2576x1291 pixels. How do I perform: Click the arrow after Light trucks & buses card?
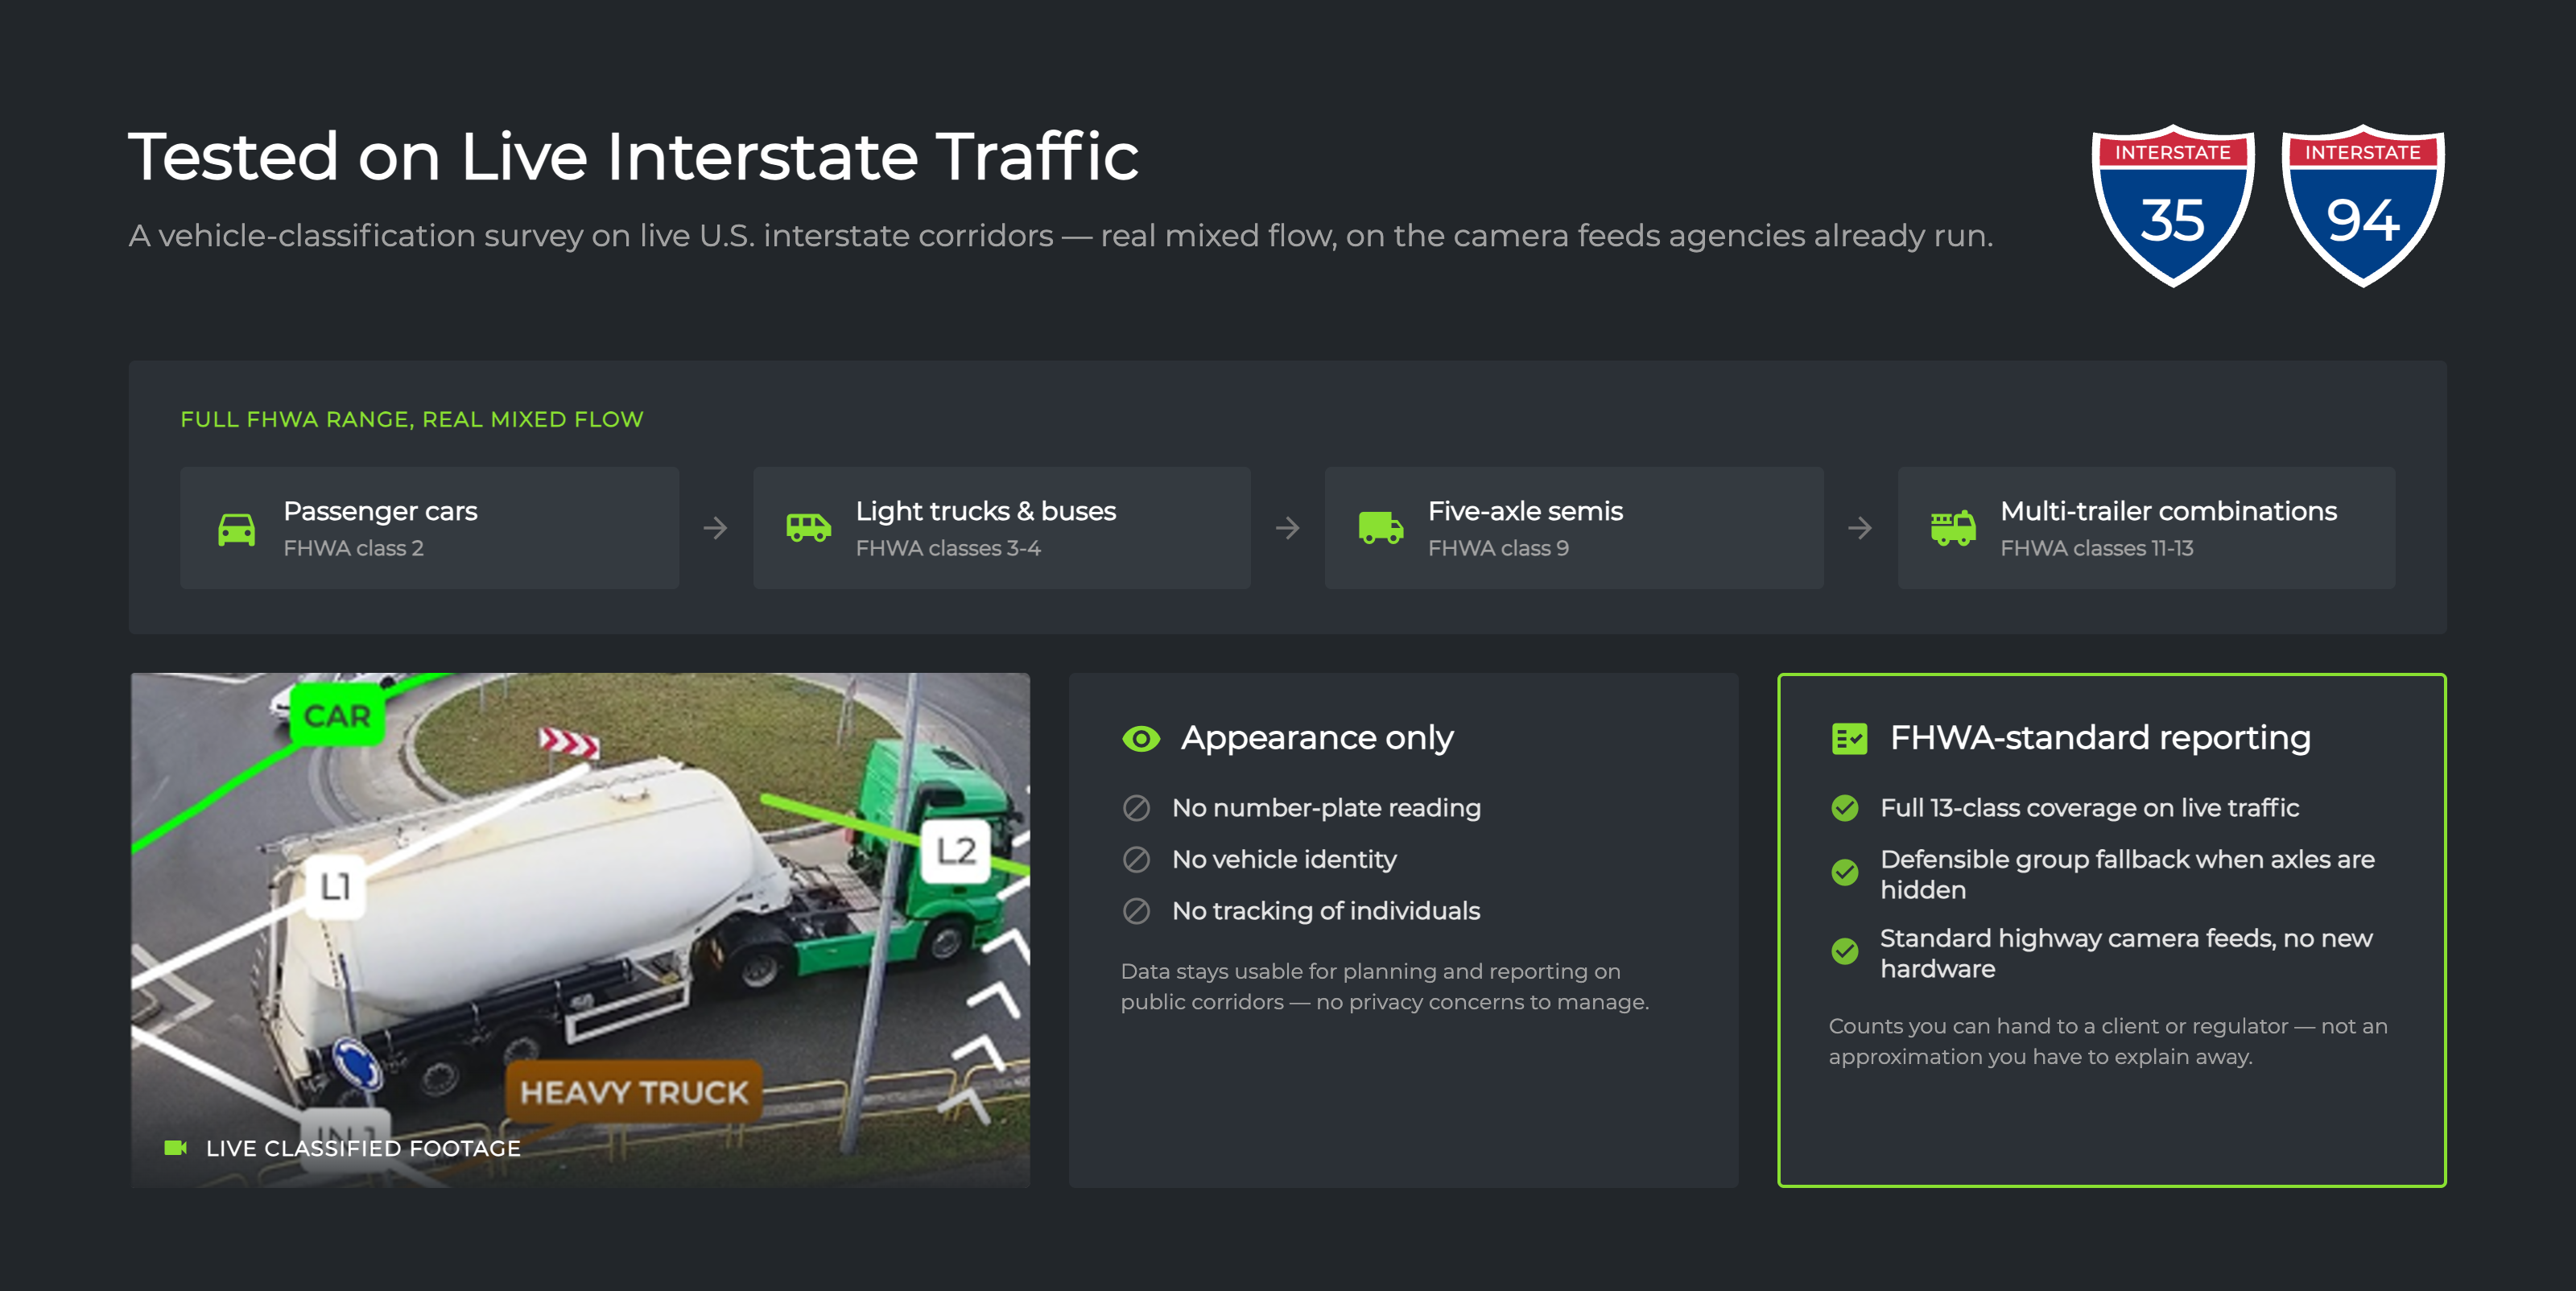[1288, 528]
